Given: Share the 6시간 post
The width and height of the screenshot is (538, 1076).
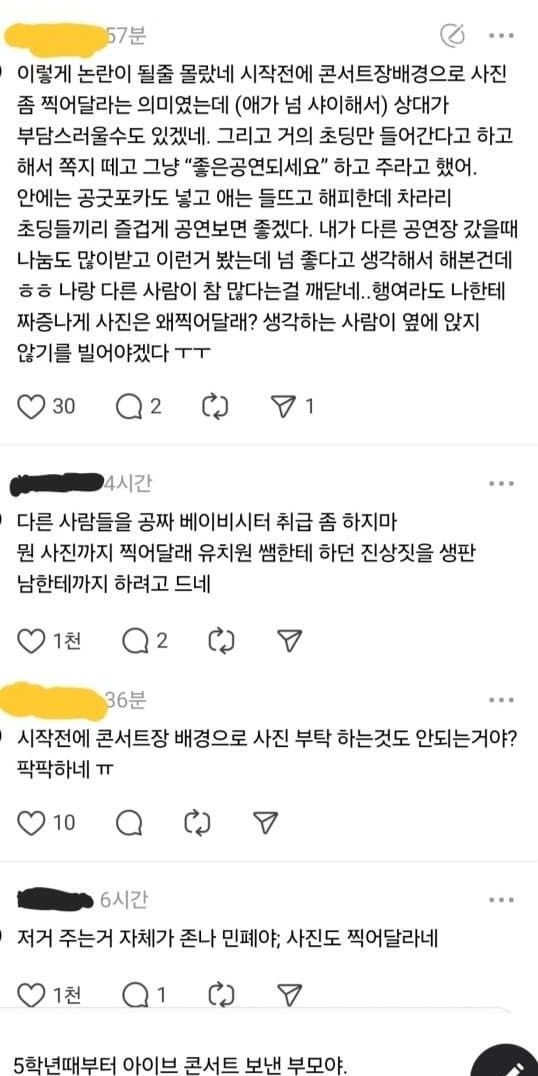Looking at the screenshot, I should (290, 993).
